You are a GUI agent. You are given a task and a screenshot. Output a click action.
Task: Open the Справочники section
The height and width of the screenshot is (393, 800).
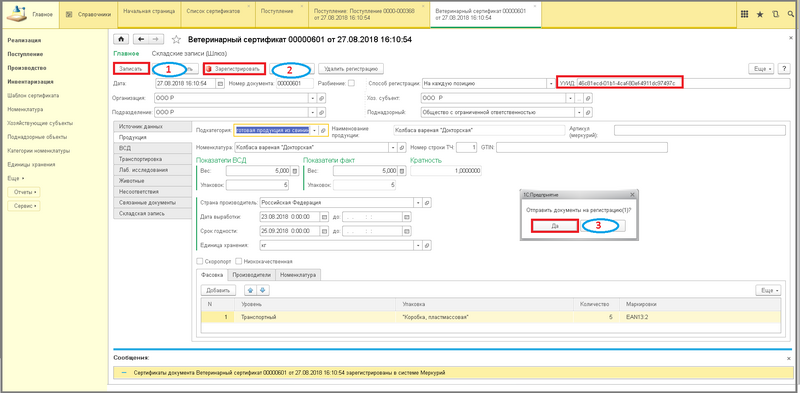point(89,14)
